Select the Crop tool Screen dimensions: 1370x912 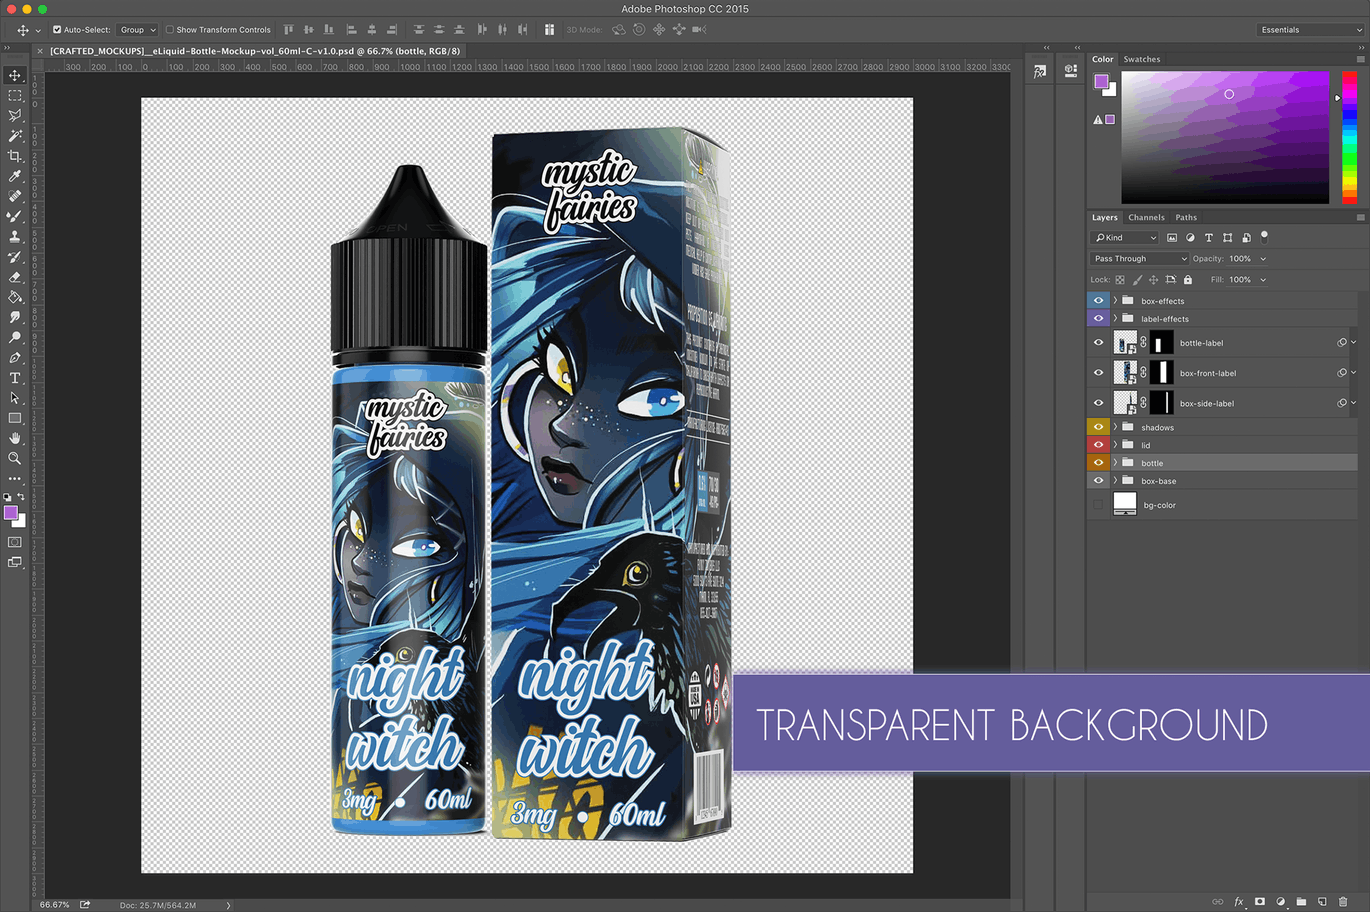coord(14,155)
